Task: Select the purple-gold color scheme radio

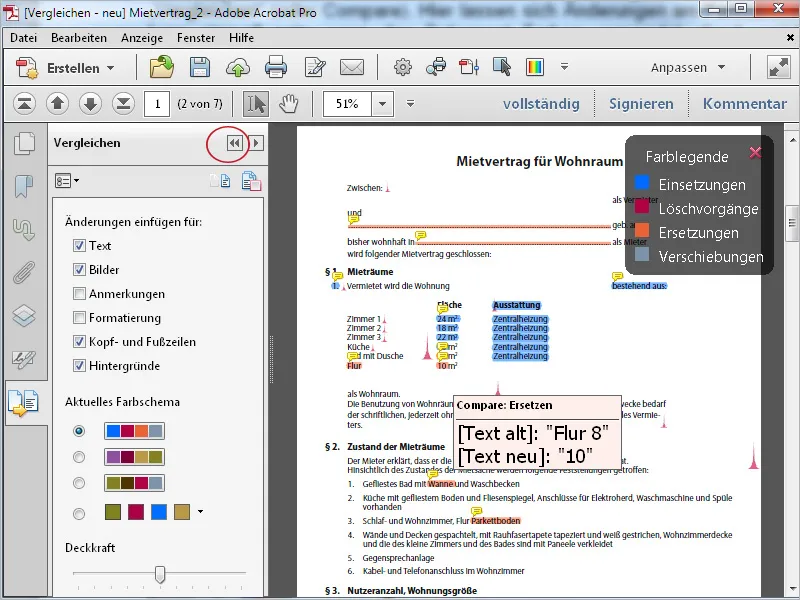Action: pos(79,457)
